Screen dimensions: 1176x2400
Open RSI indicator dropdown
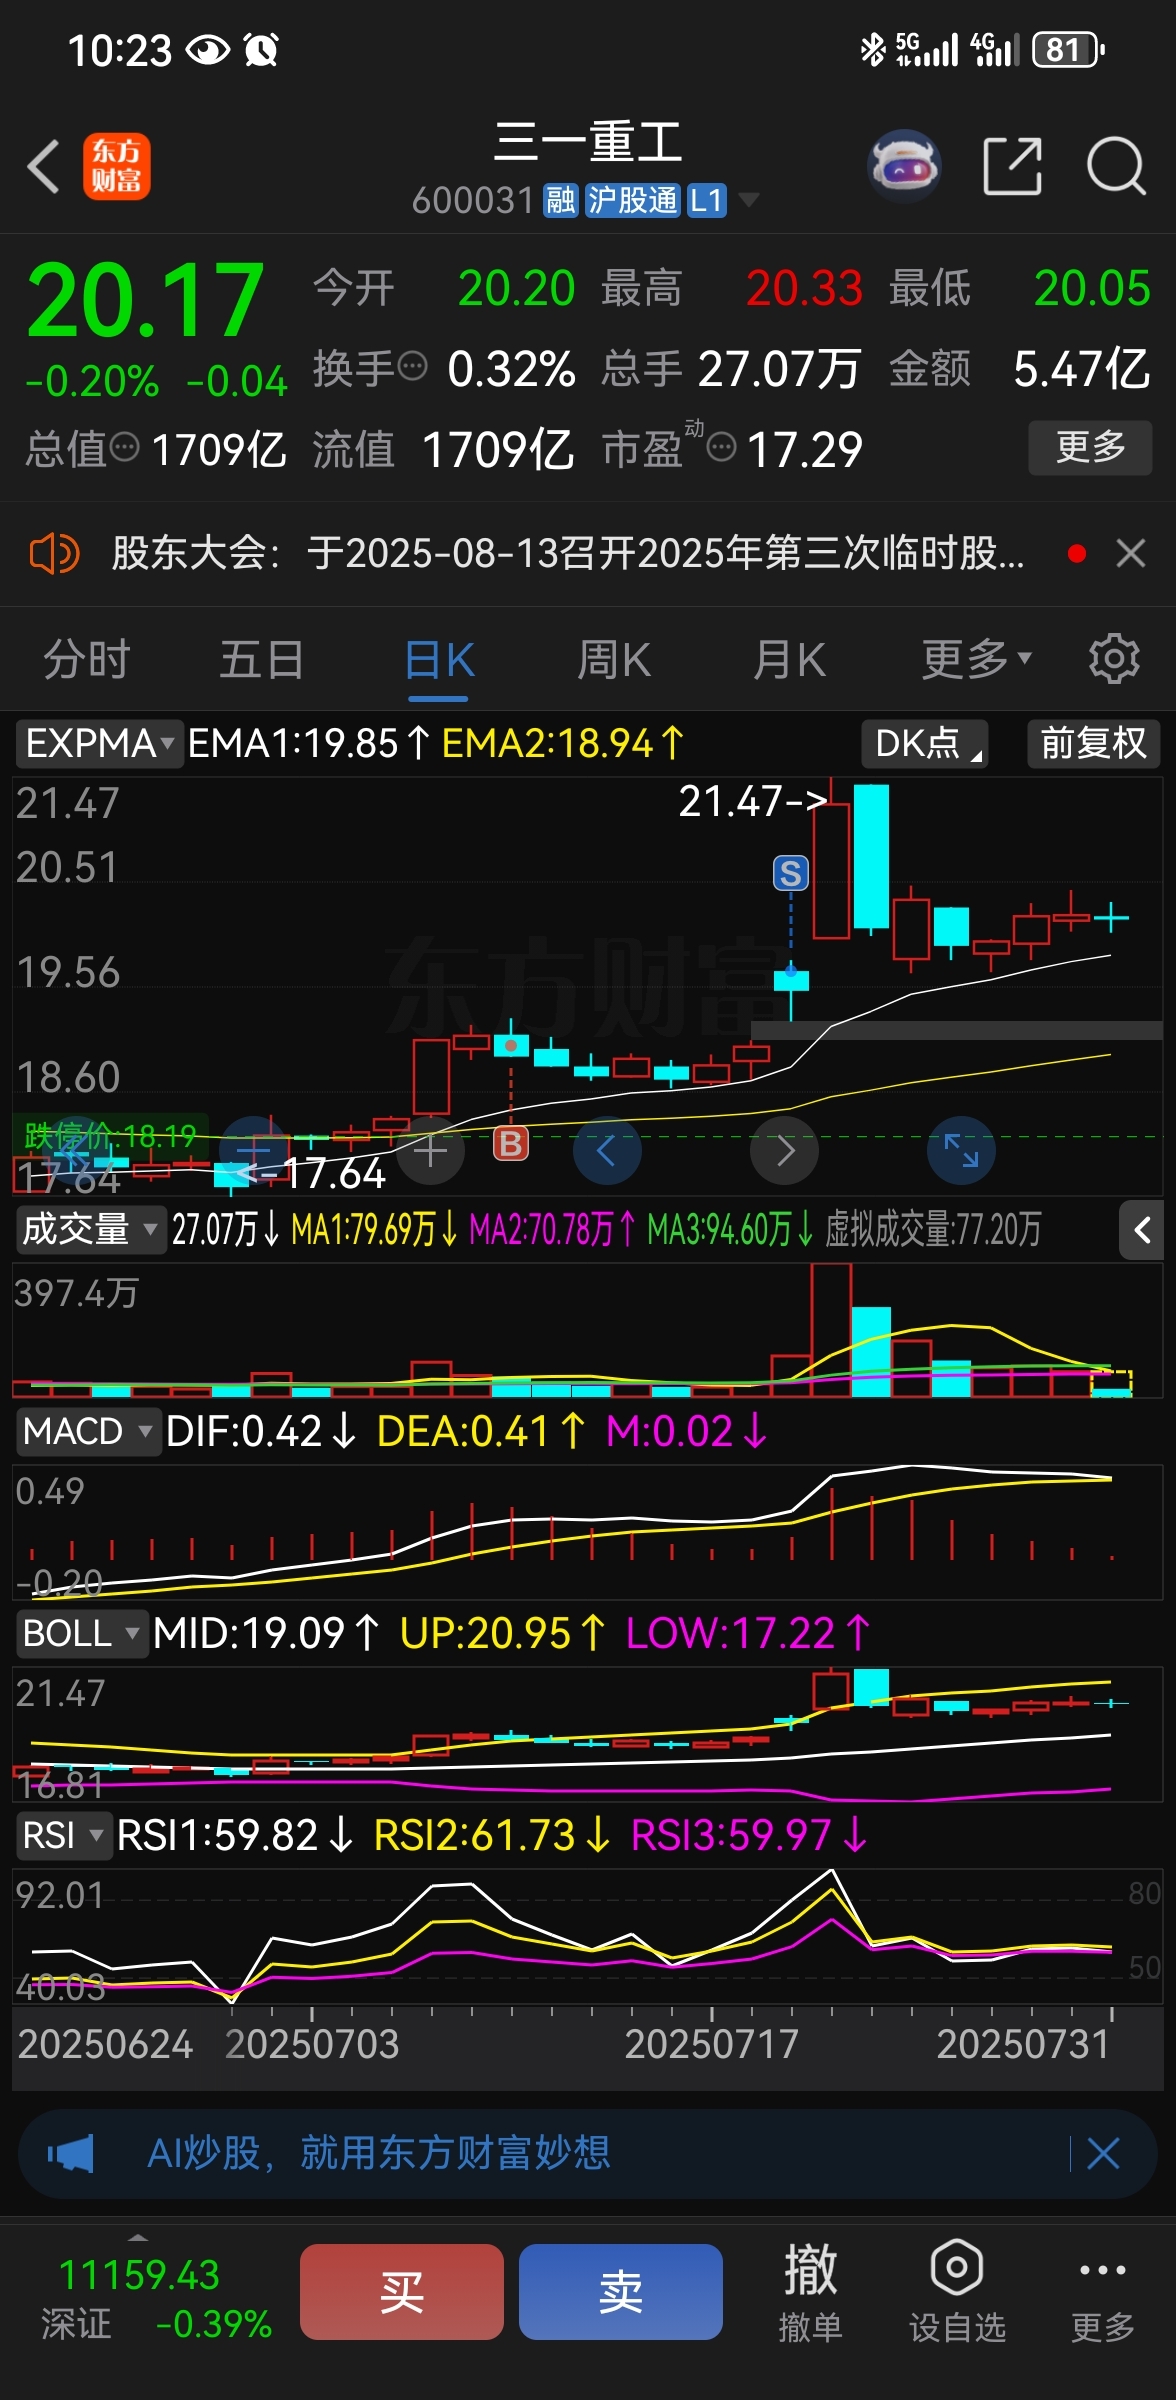point(64,1835)
